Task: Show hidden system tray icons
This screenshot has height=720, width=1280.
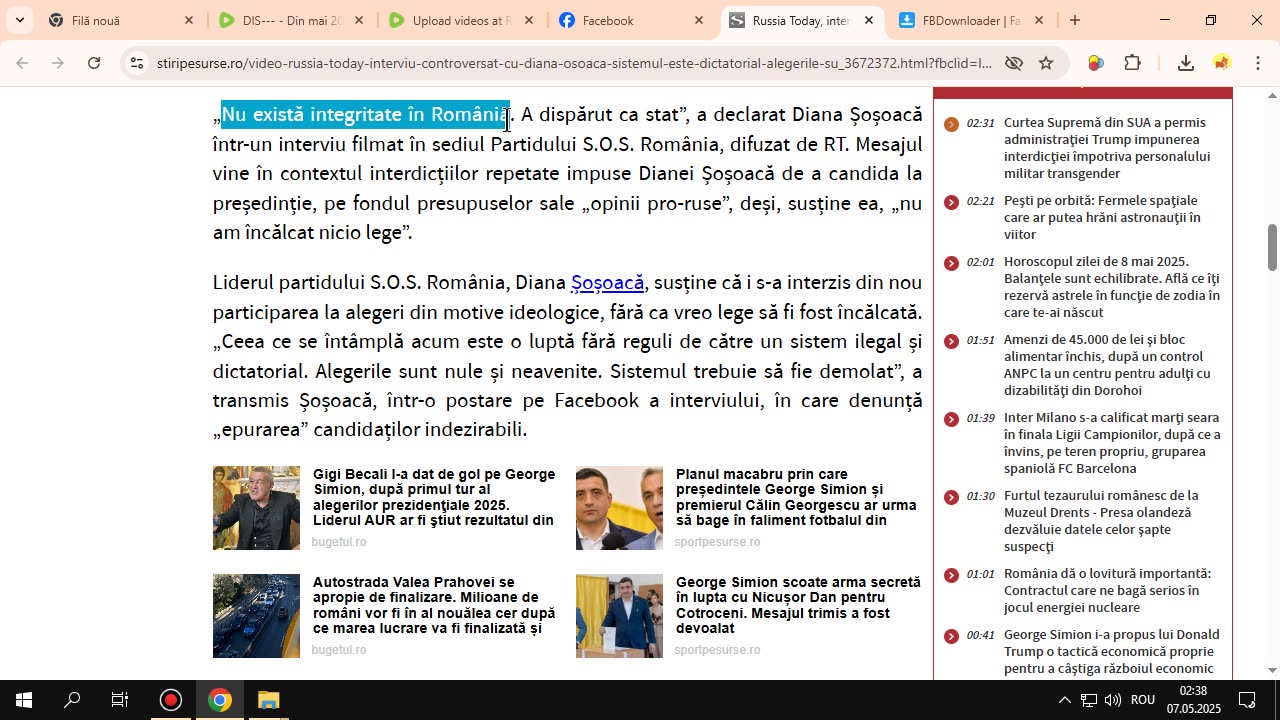Action: (x=1064, y=700)
